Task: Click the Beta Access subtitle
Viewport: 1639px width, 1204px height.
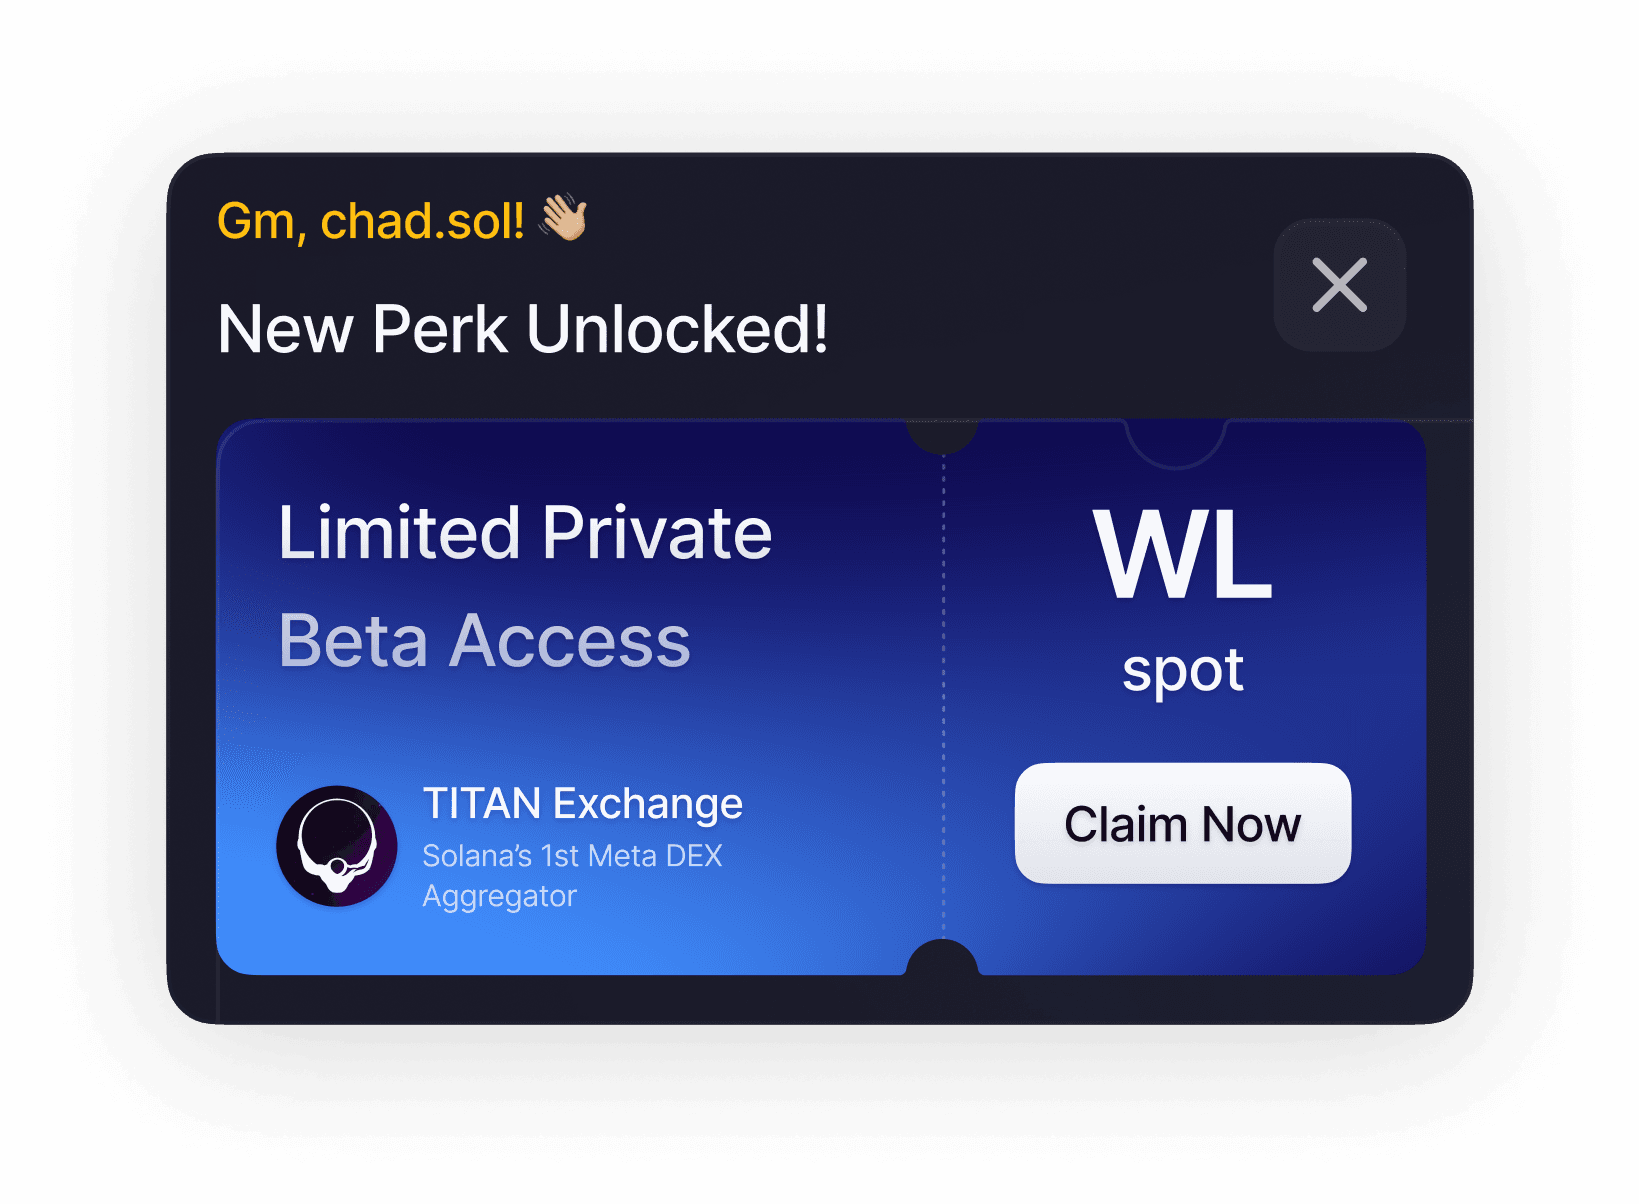Action: (x=484, y=640)
